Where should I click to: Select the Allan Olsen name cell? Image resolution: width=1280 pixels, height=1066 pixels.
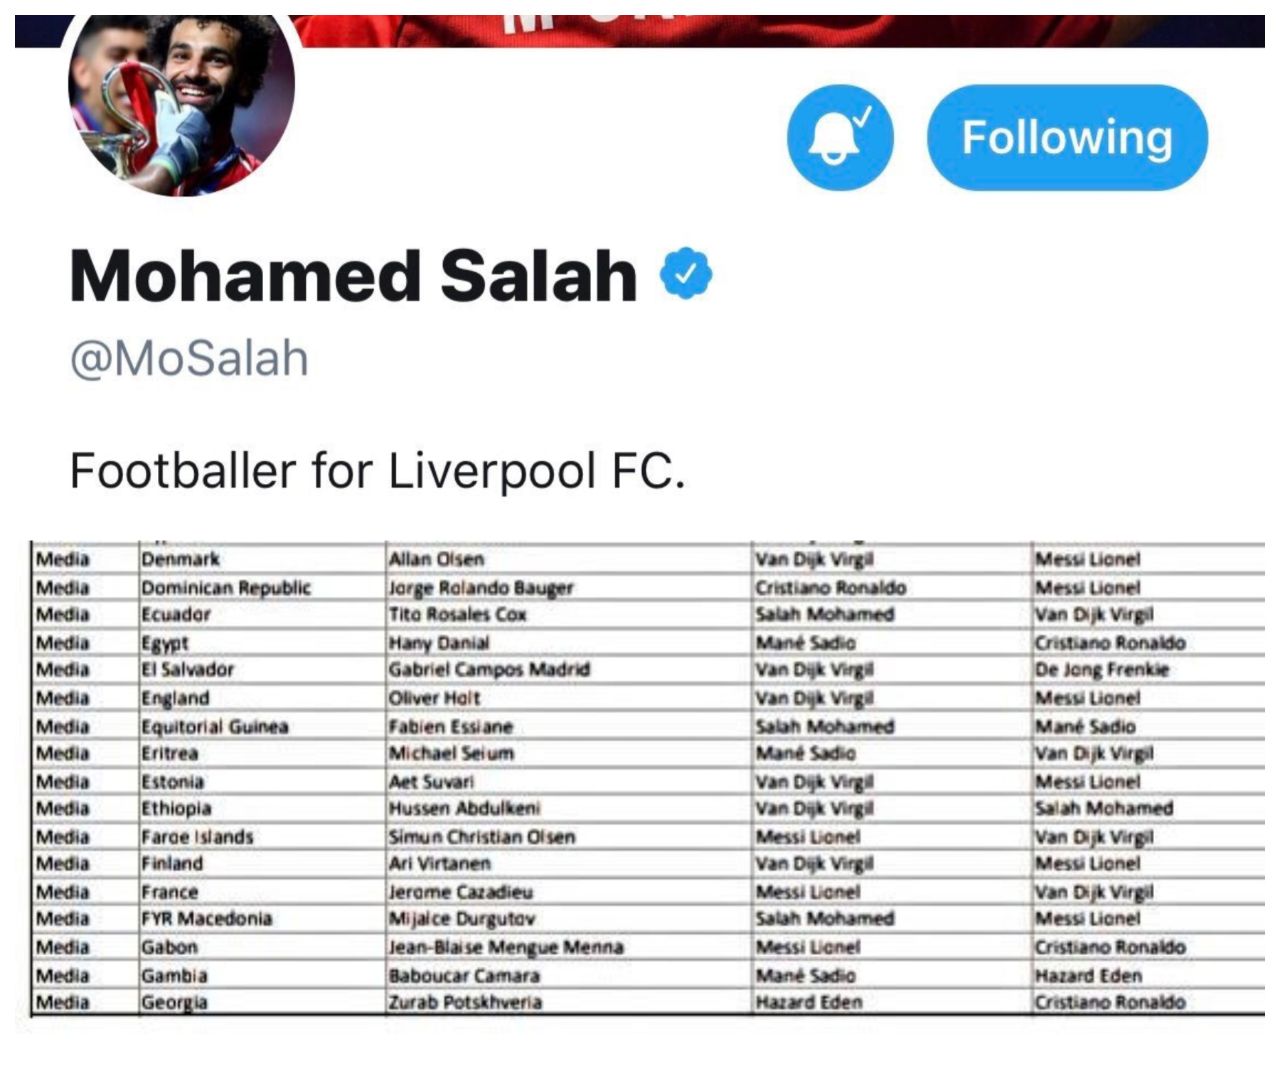point(568,559)
